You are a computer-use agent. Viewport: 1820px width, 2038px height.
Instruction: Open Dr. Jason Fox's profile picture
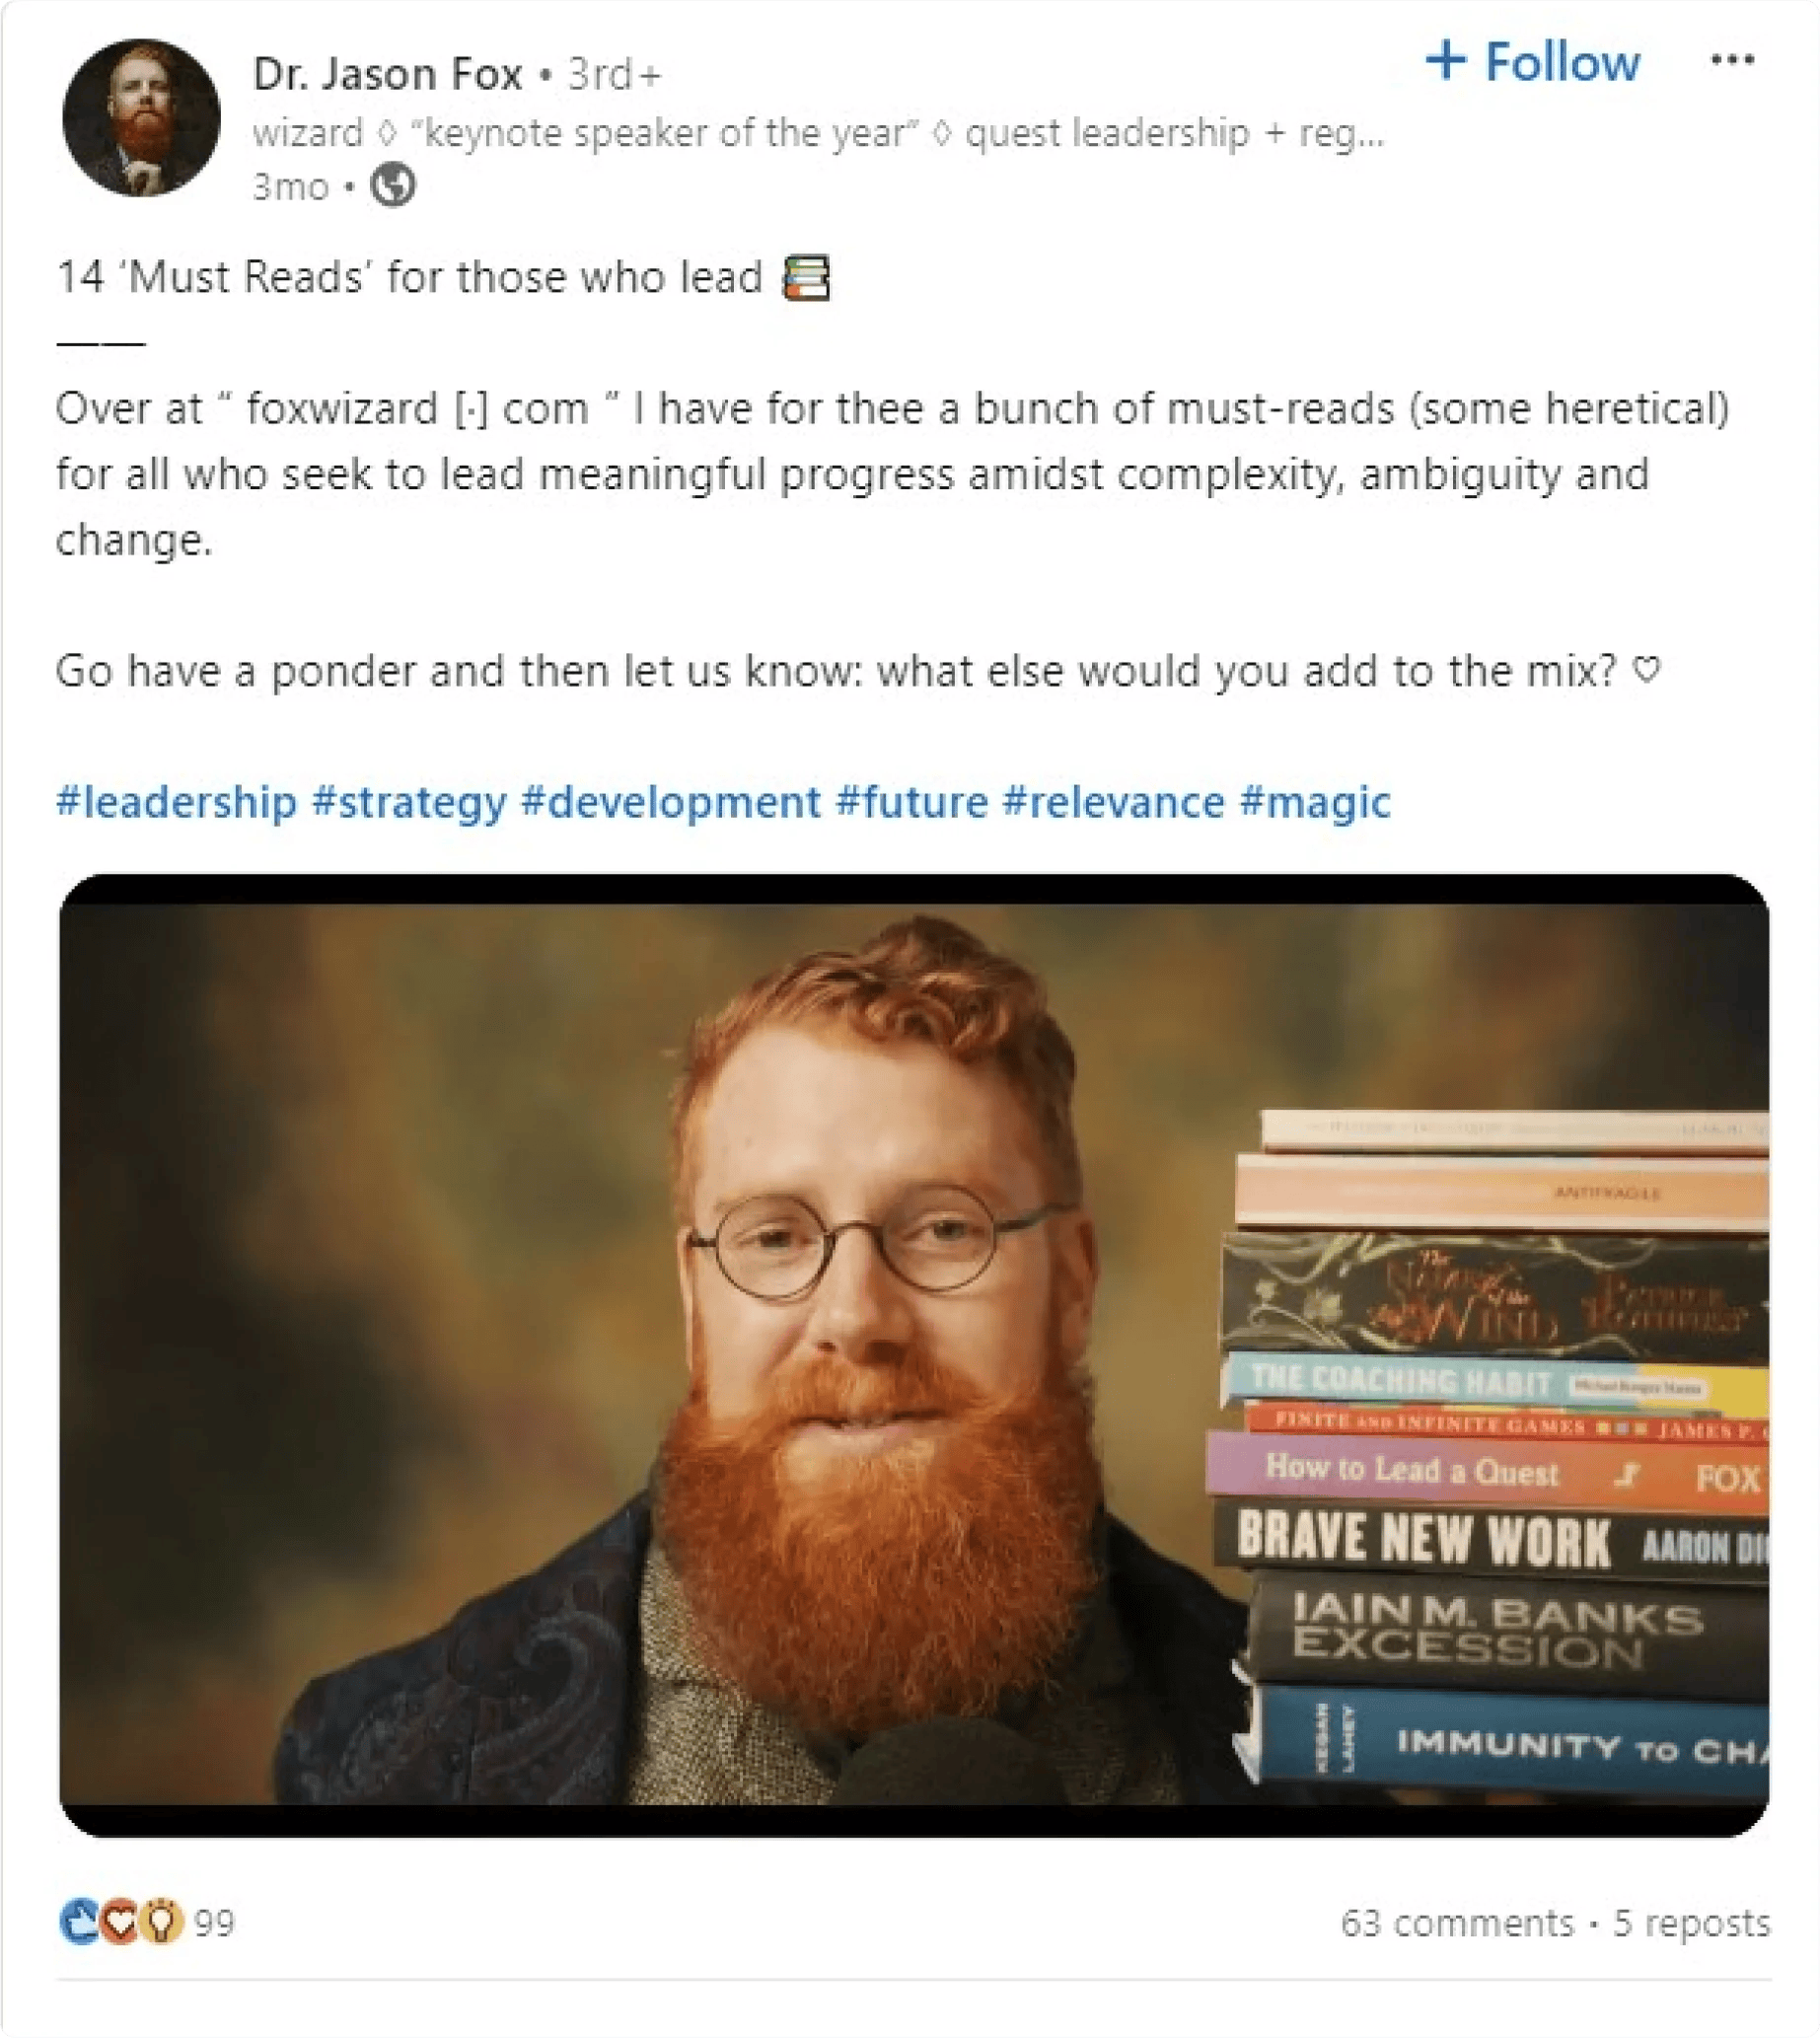[141, 118]
